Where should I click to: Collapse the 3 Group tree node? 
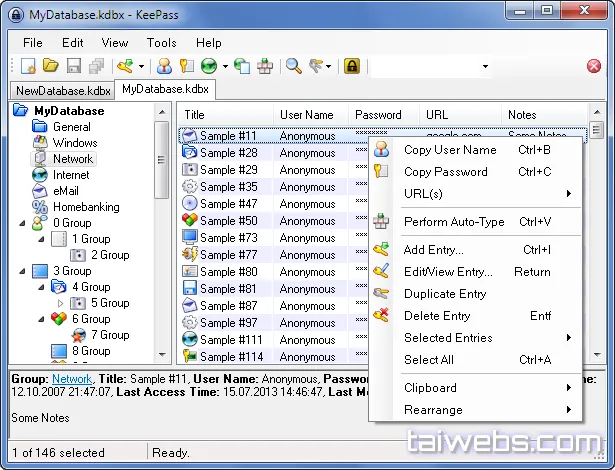(x=22, y=271)
